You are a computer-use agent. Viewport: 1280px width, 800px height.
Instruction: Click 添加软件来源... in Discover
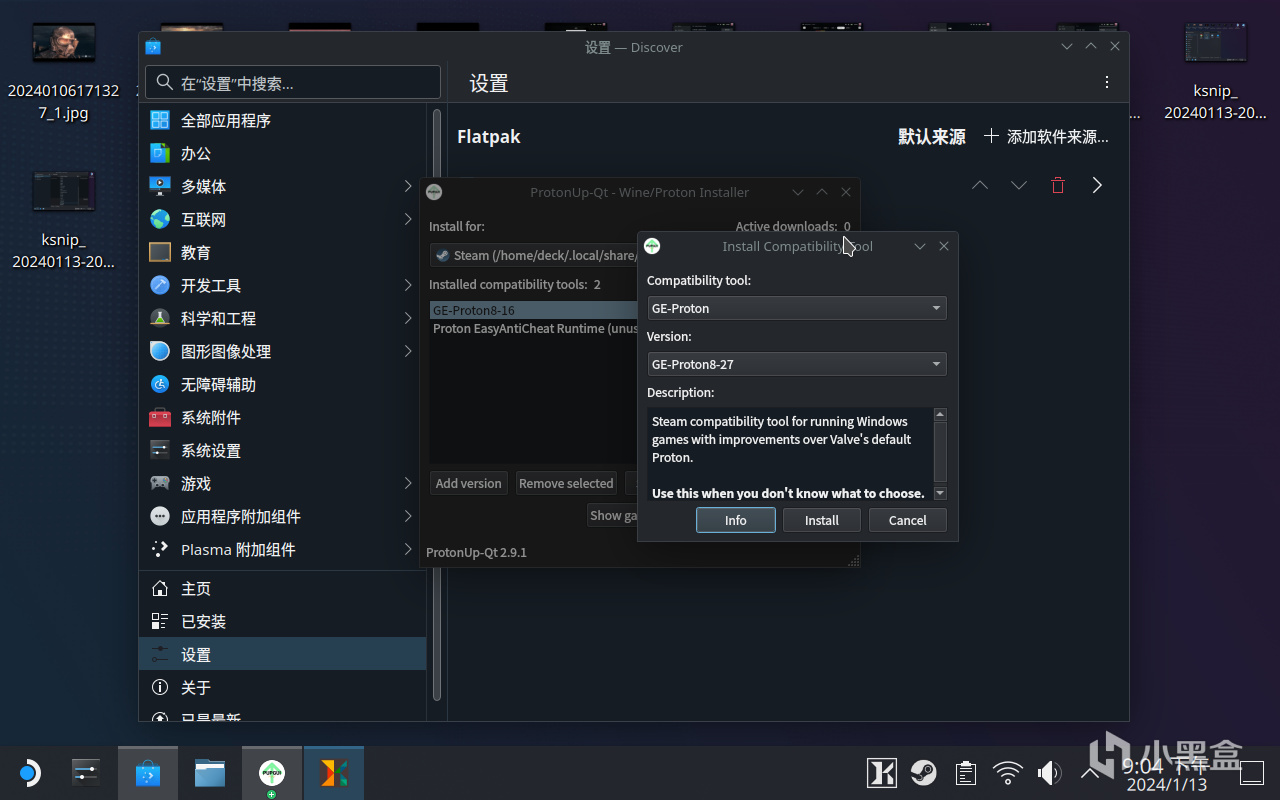pyautogui.click(x=1046, y=136)
